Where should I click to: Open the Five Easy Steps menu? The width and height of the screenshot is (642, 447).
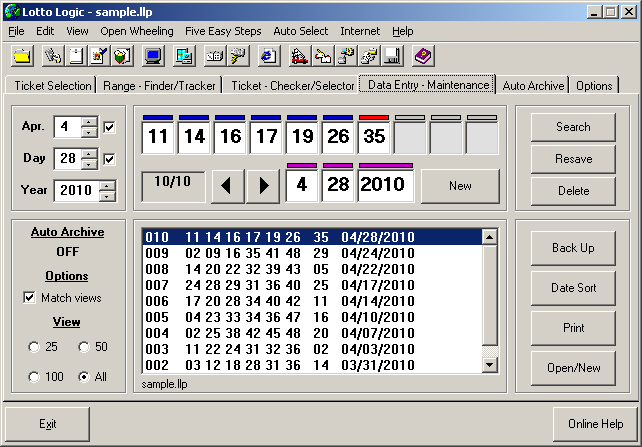[223, 31]
